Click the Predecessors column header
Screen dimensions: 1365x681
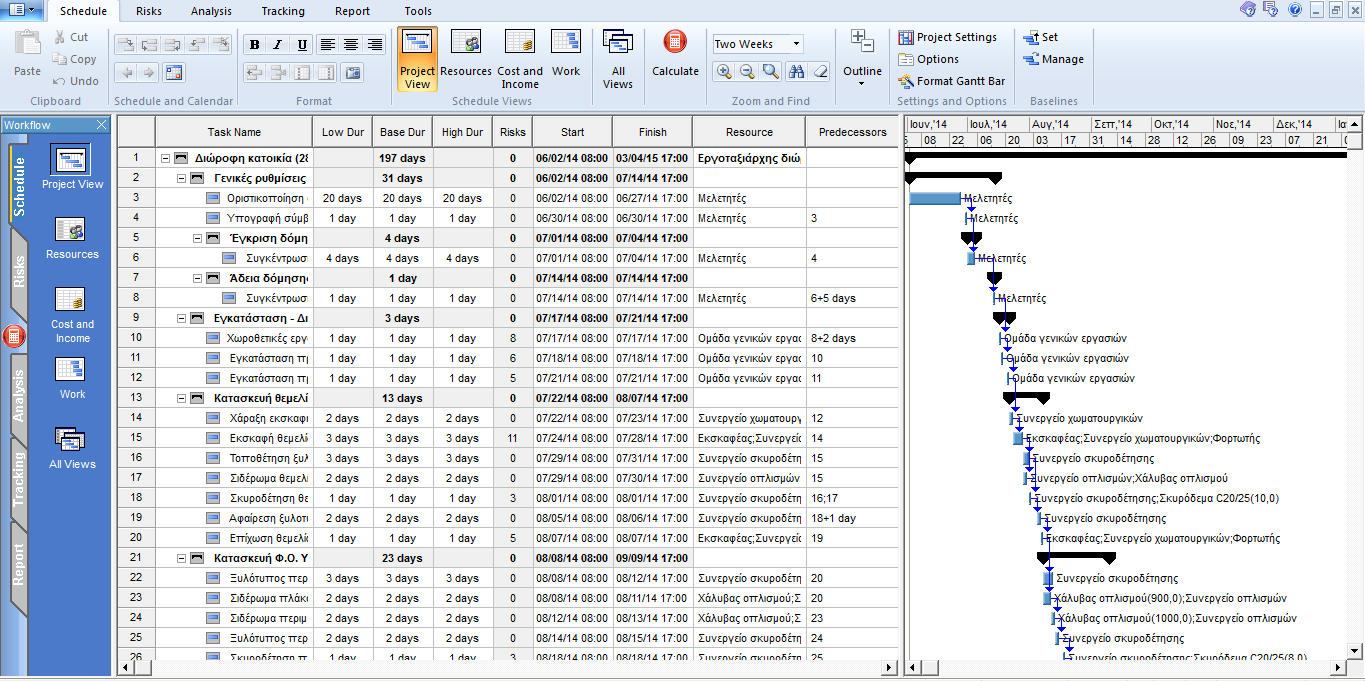coord(852,132)
